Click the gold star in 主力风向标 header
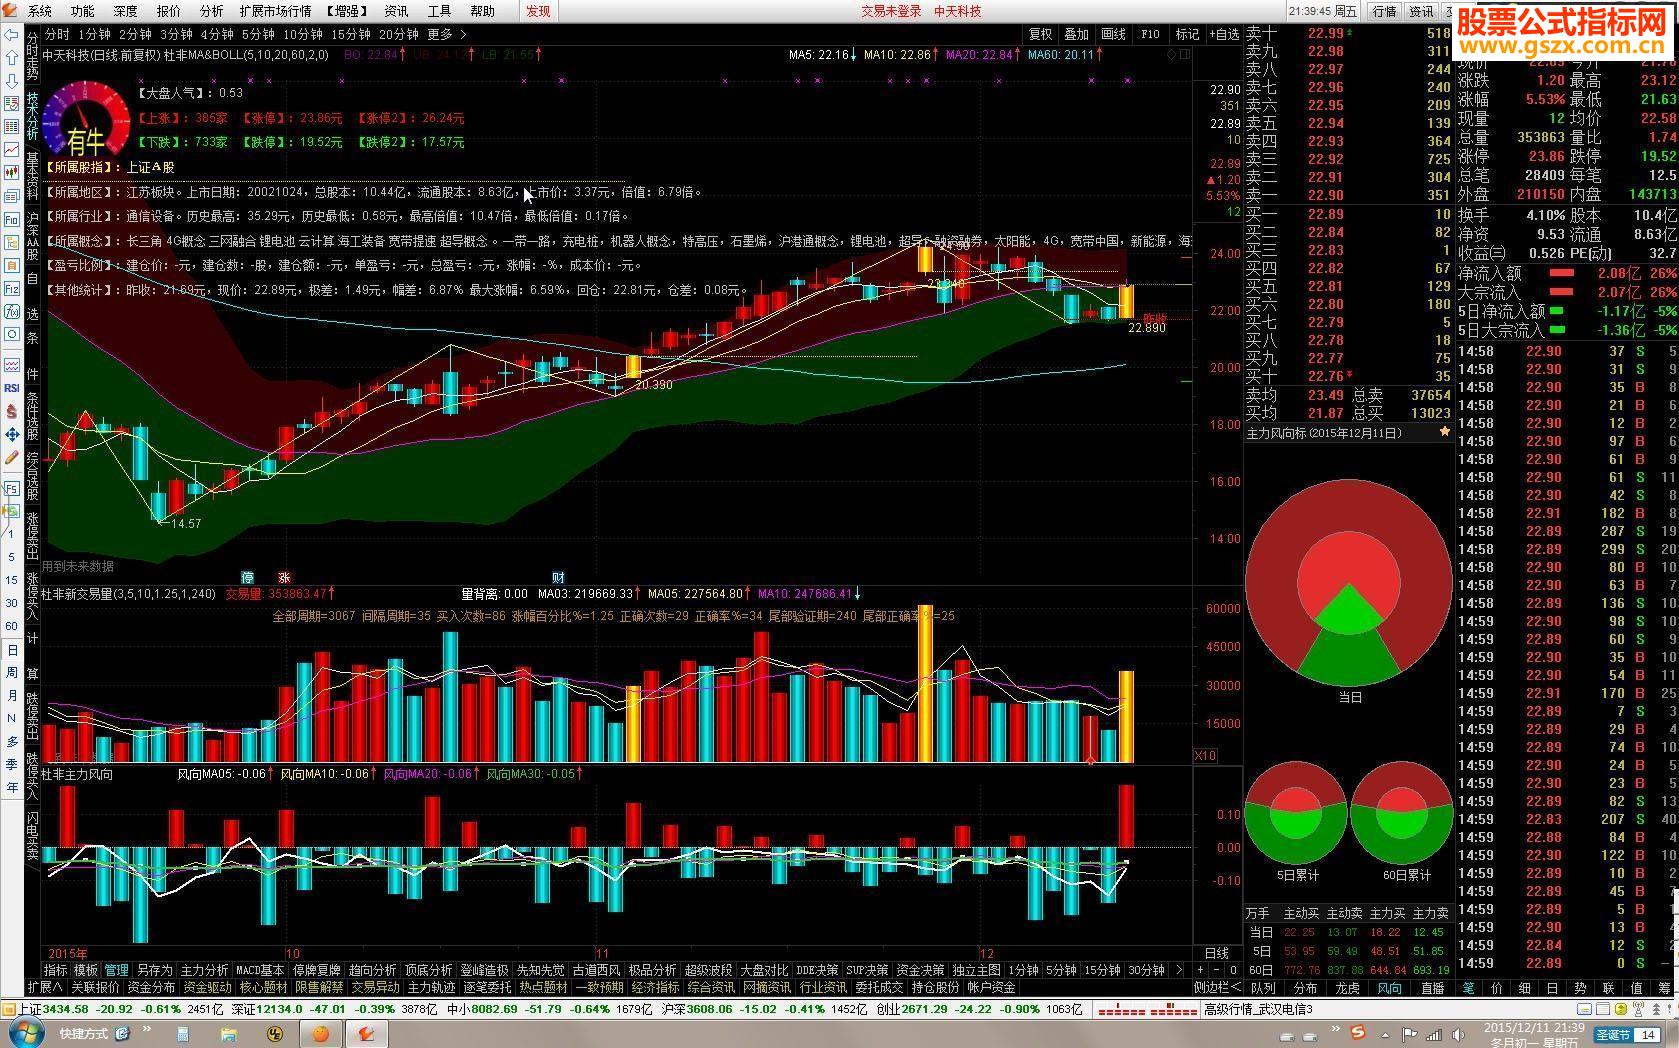The height and width of the screenshot is (1048, 1679). [x=1444, y=432]
